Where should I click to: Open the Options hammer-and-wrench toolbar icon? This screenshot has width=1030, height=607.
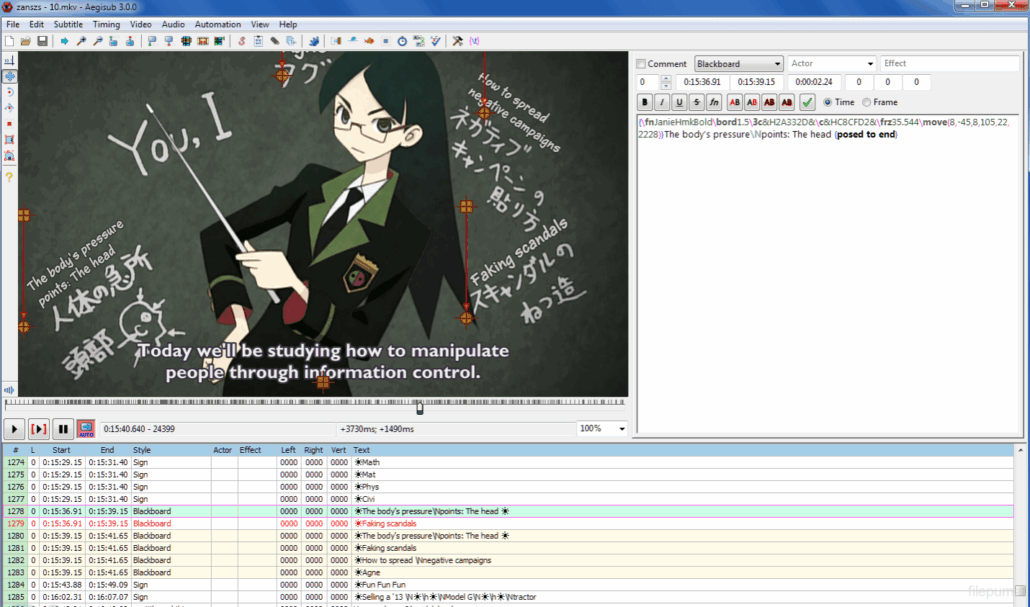(x=457, y=41)
